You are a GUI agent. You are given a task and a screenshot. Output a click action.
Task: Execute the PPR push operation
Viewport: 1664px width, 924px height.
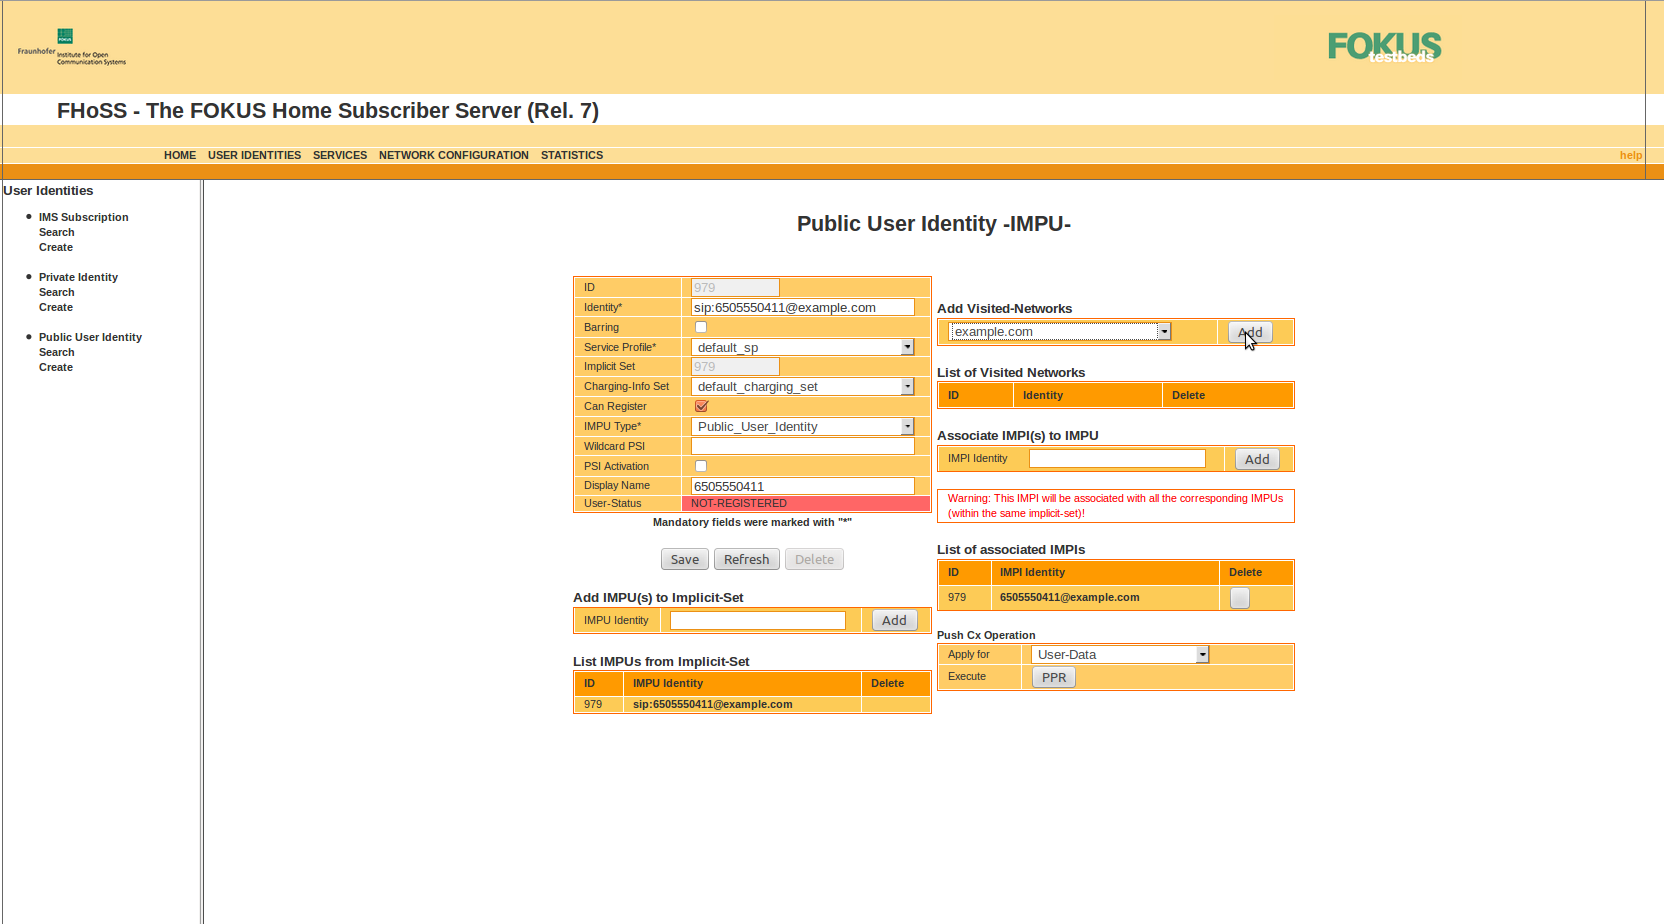tap(1053, 678)
